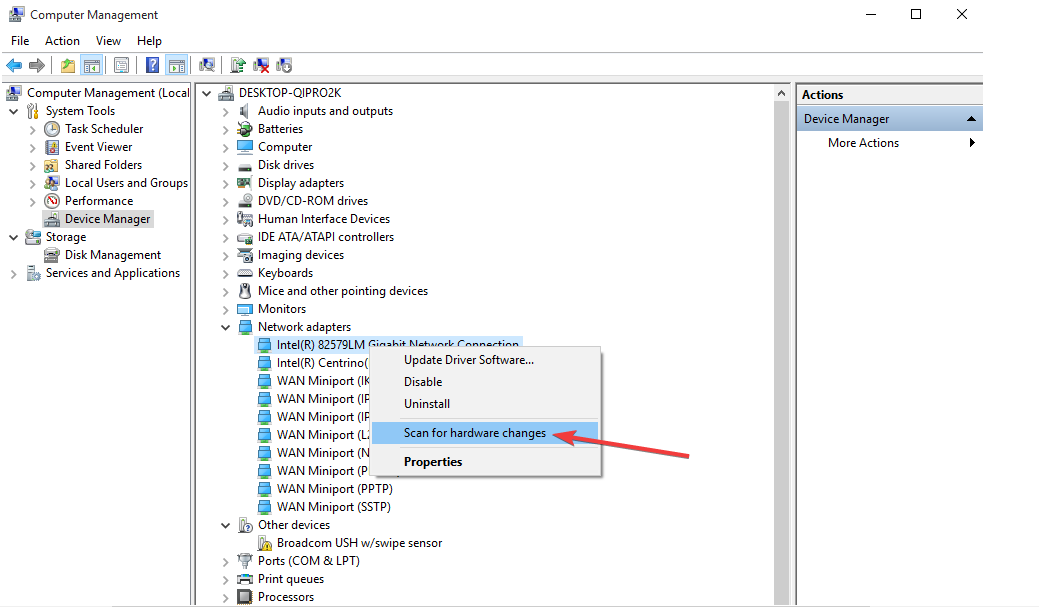
Task: Toggle the Show/Hide Console Tree button
Action: pos(91,66)
